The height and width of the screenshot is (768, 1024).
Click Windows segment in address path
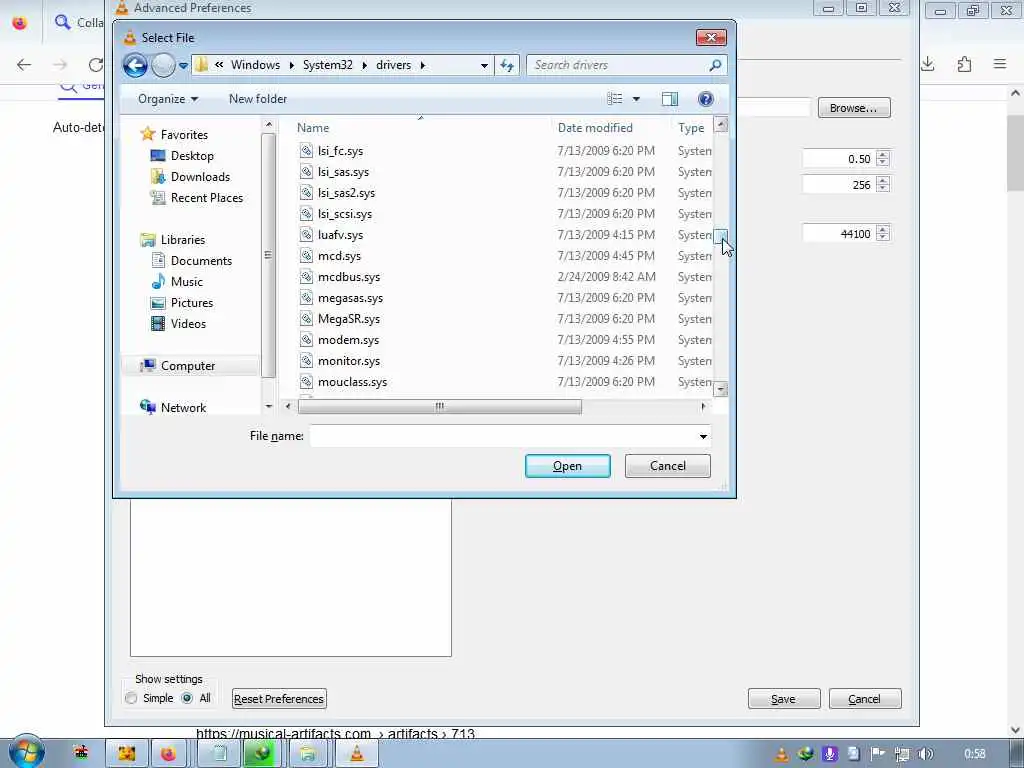[255, 65]
